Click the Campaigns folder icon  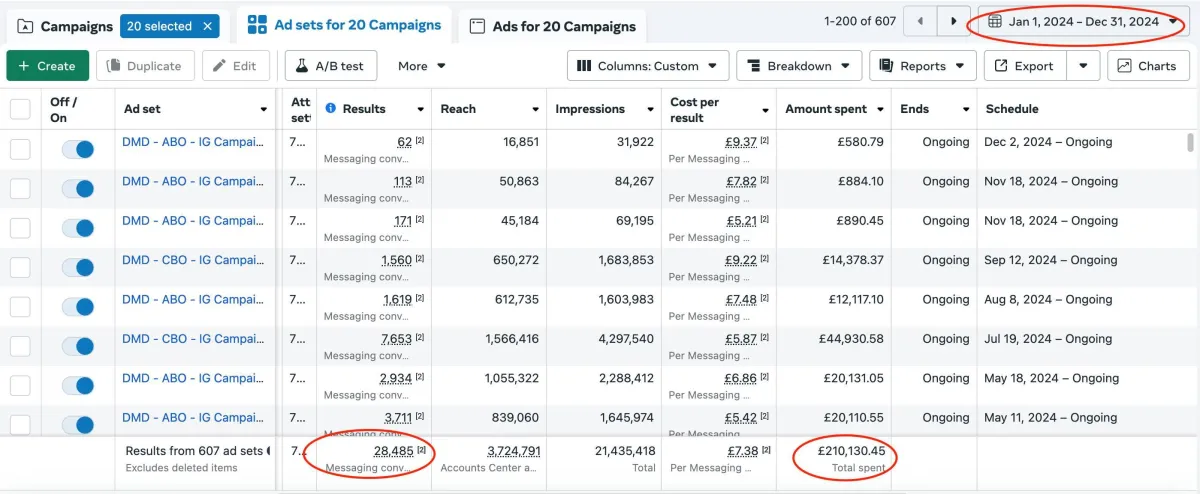click(24, 26)
